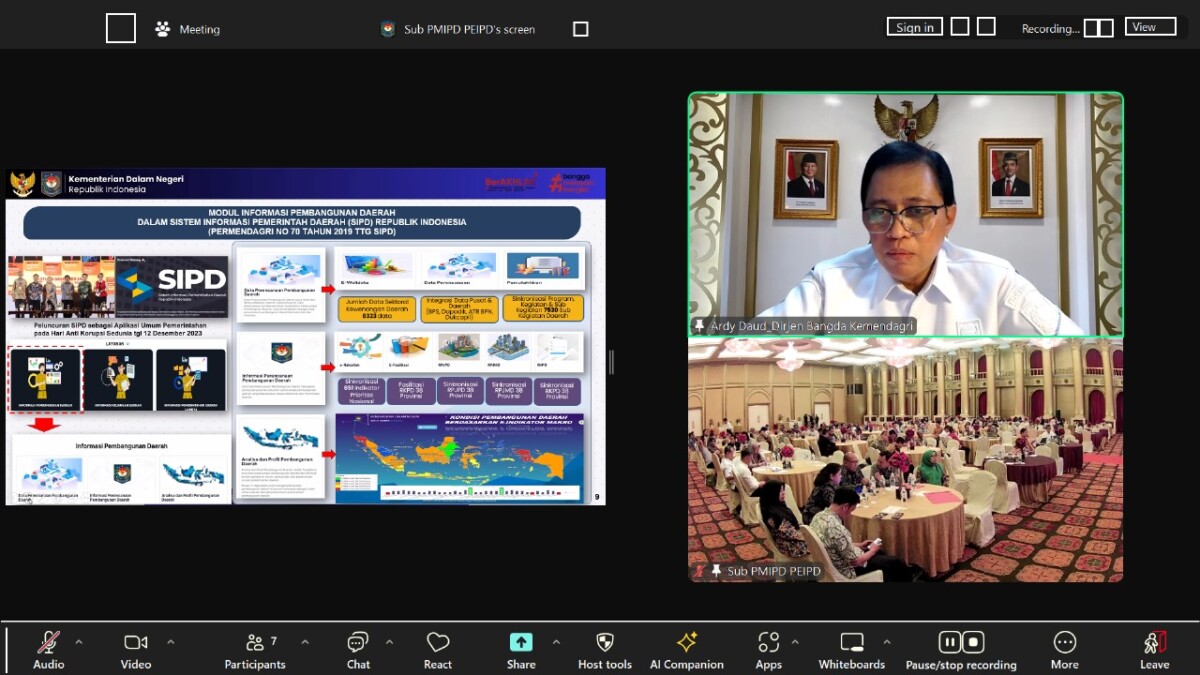Expand the audio options chevron
The image size is (1200, 675).
tap(79, 642)
